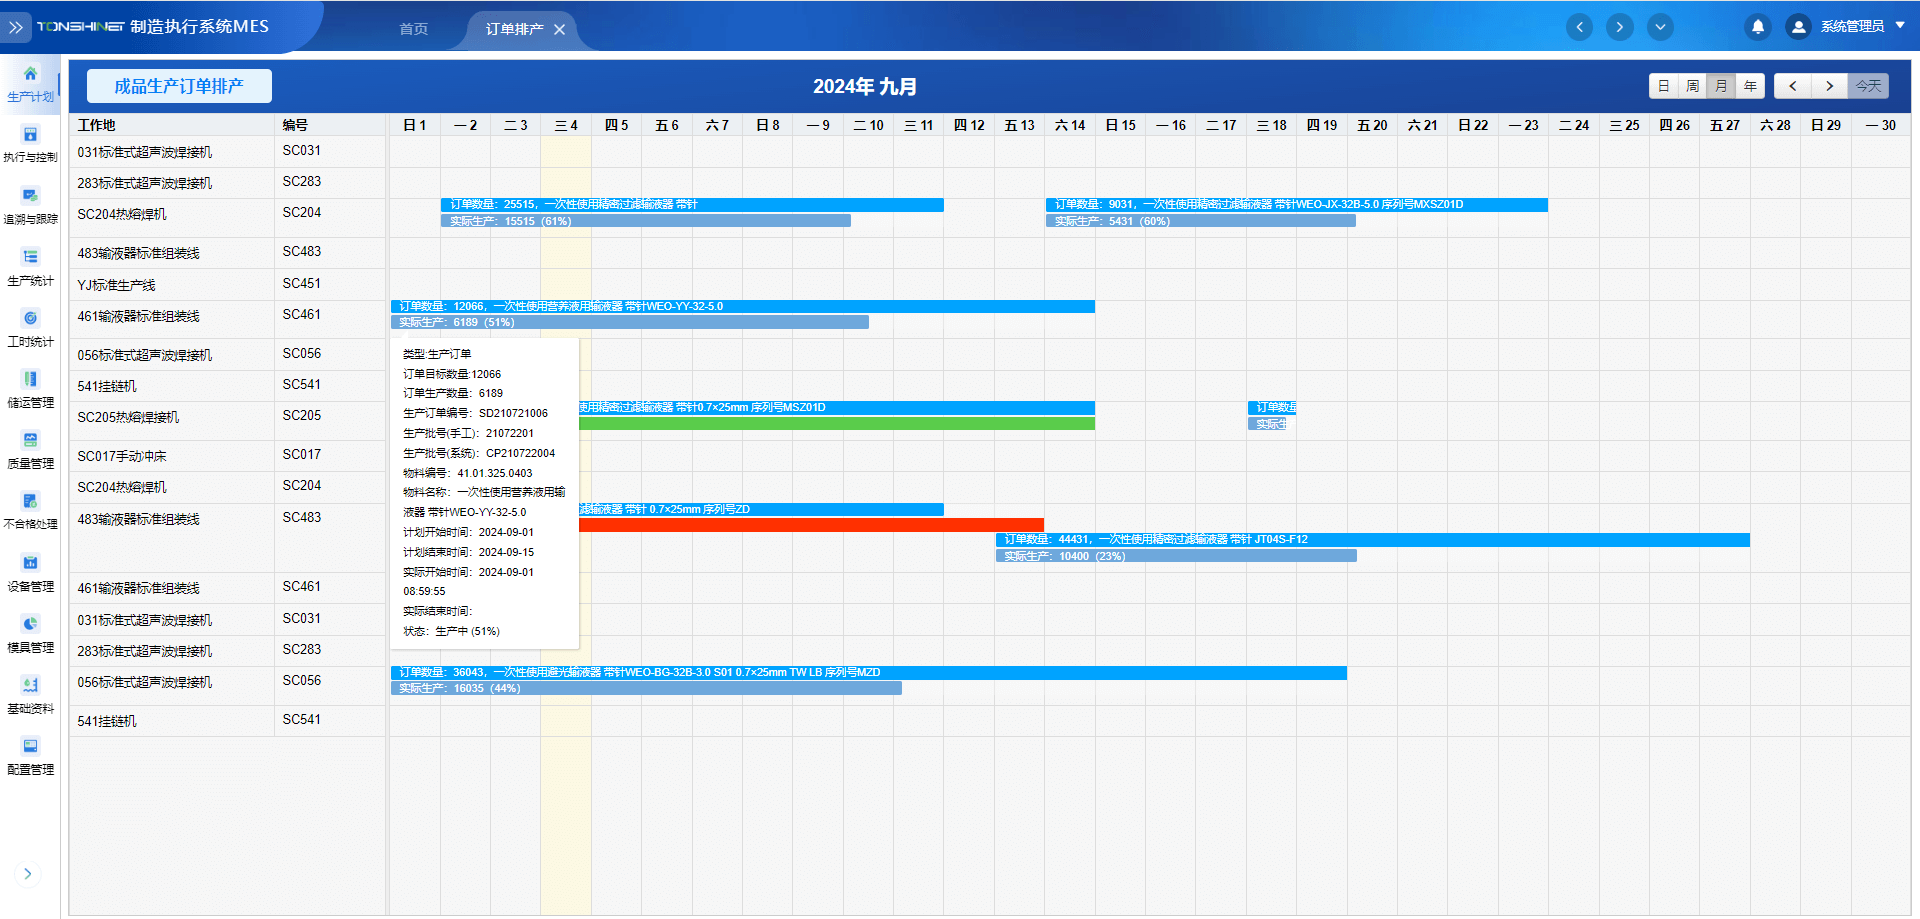Go to next month with right arrow
This screenshot has width=1920, height=919.
1829,86
